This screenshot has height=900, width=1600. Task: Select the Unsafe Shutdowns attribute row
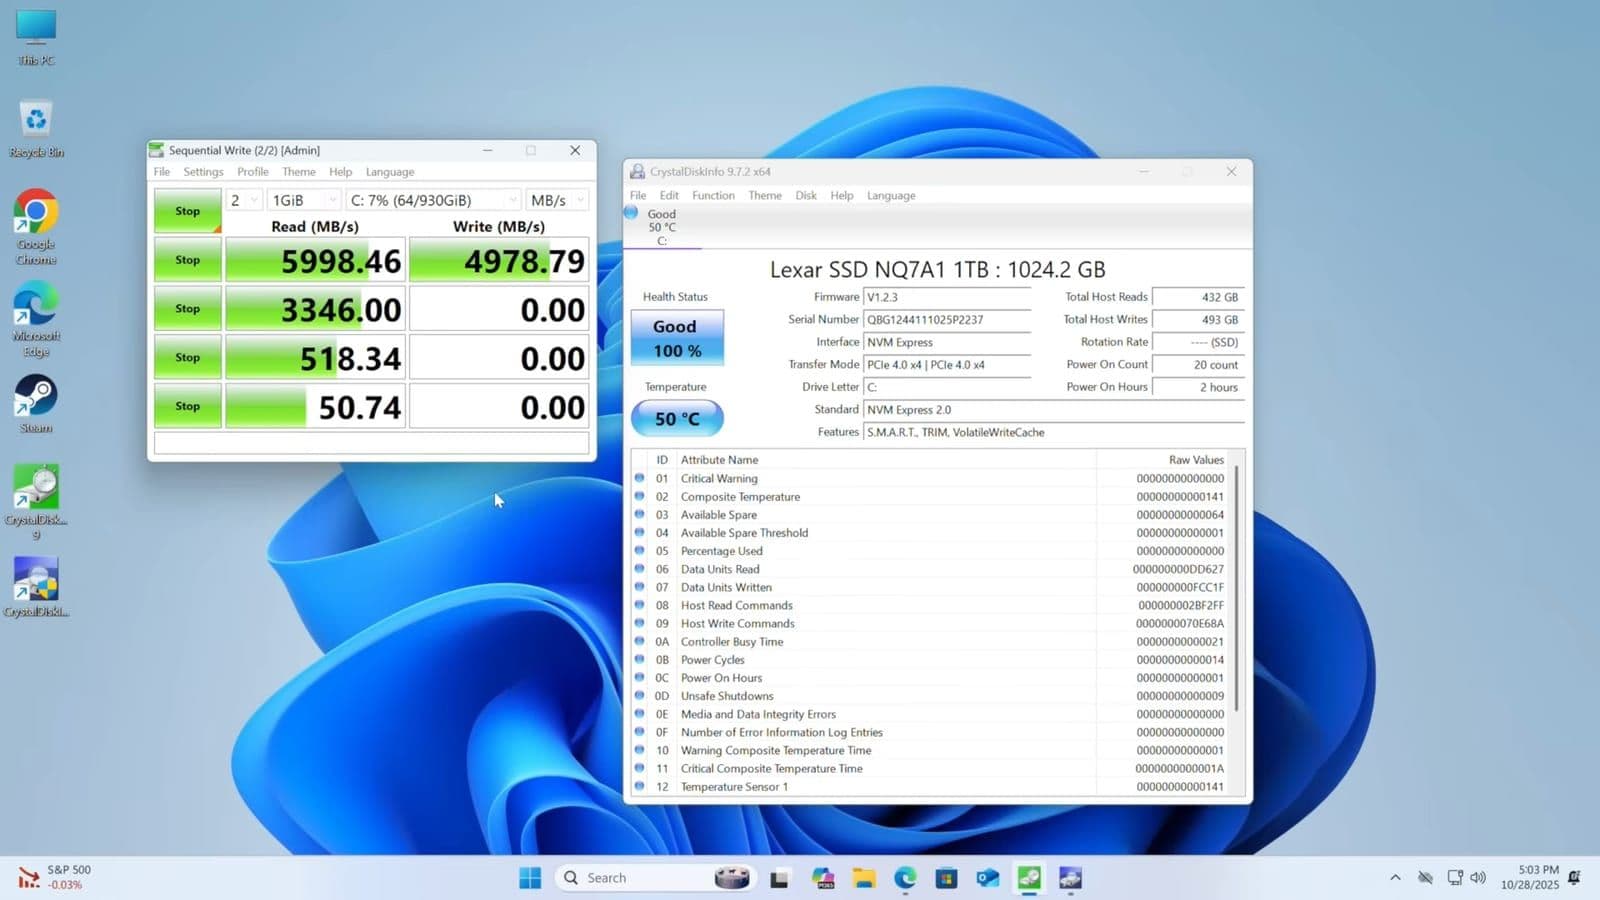[931, 696]
